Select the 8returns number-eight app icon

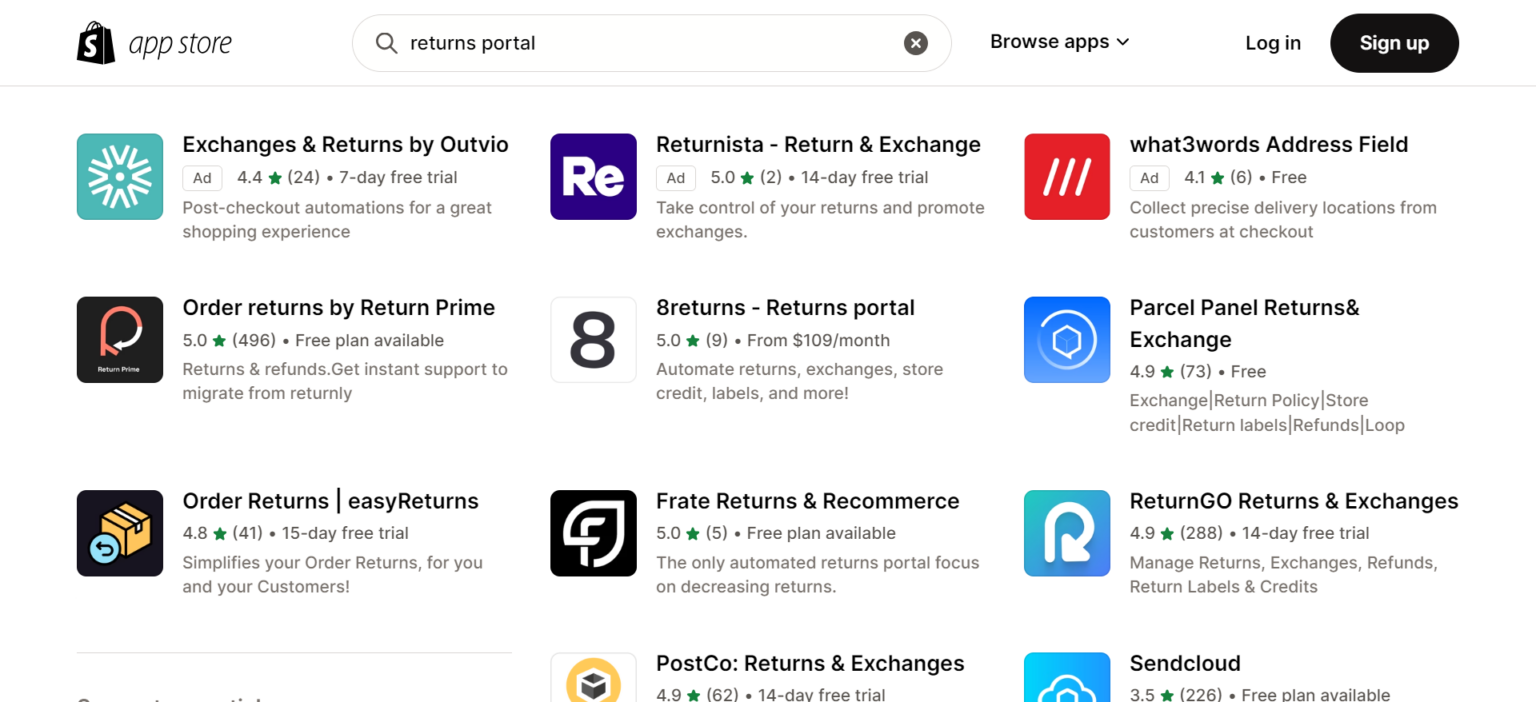(593, 339)
